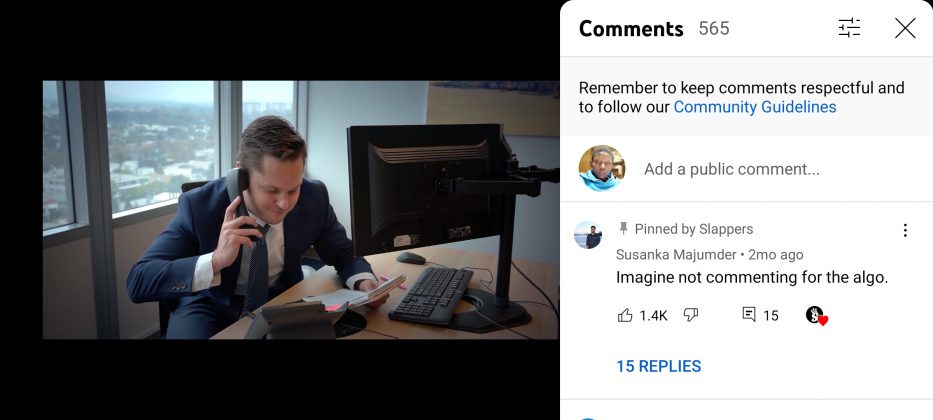Like Susanka Majumder's pinned comment
This screenshot has width=933, height=420.
point(625,315)
